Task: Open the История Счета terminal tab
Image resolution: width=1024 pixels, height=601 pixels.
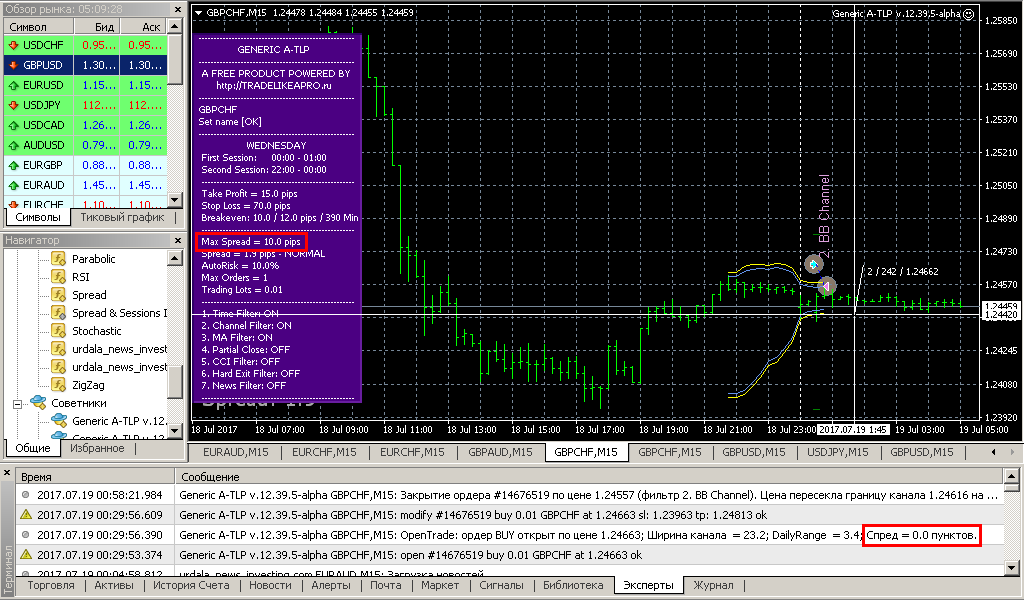Action: 191,585
